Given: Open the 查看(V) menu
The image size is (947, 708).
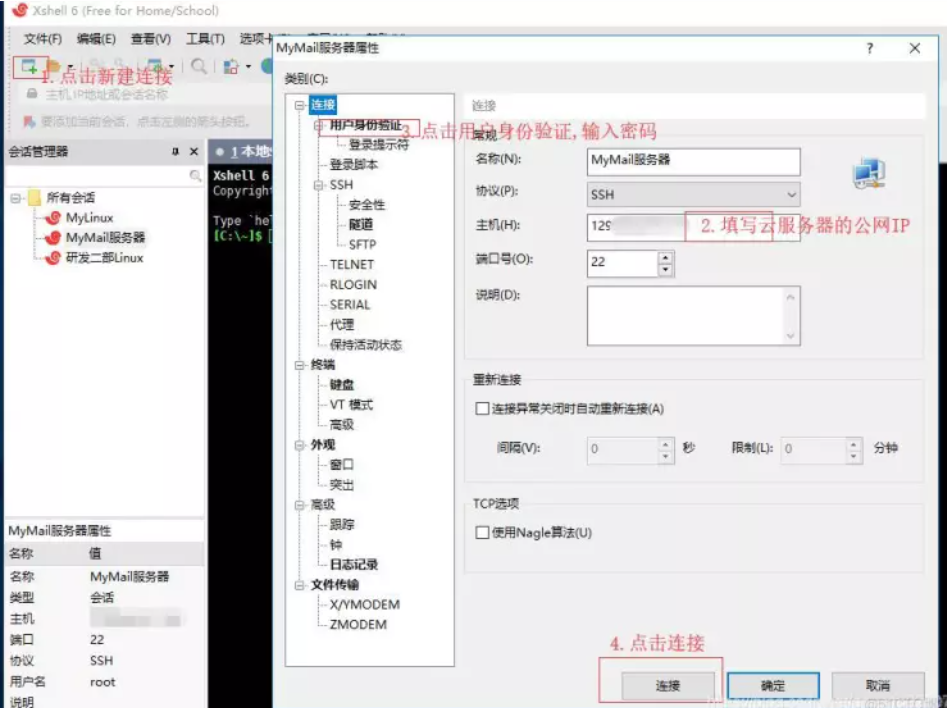Looking at the screenshot, I should coord(150,39).
